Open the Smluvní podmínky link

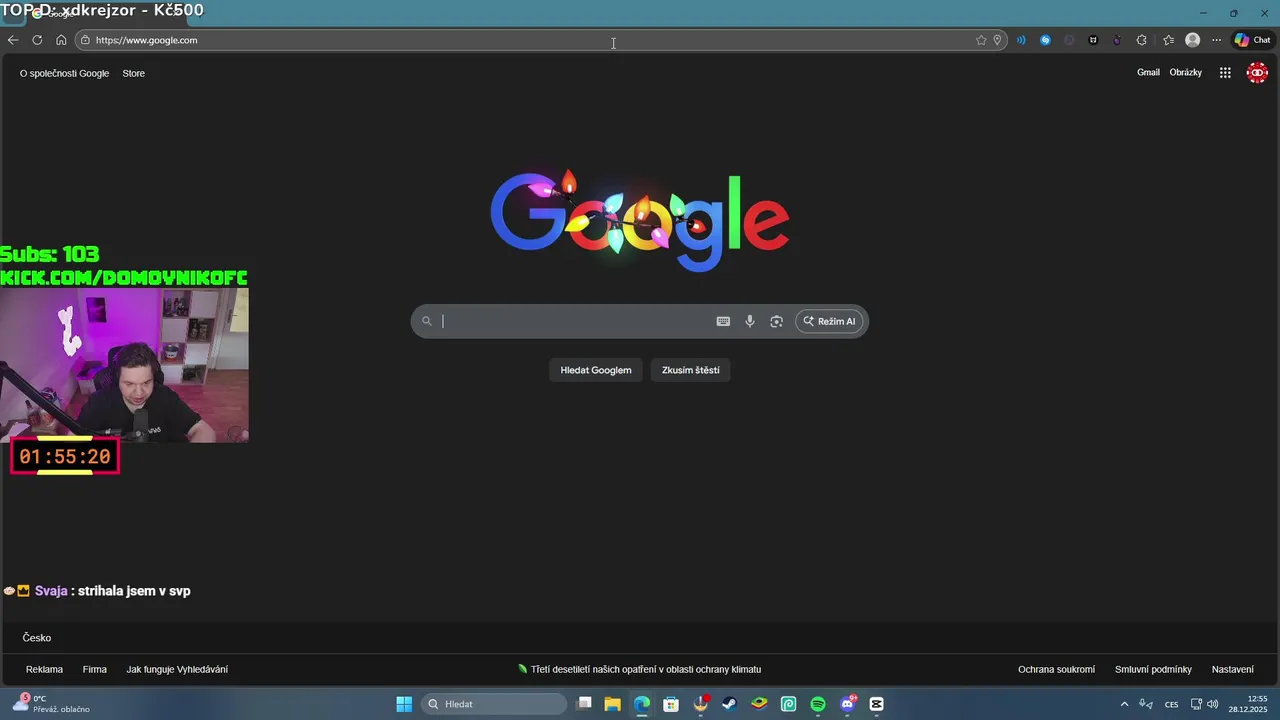coord(1153,669)
